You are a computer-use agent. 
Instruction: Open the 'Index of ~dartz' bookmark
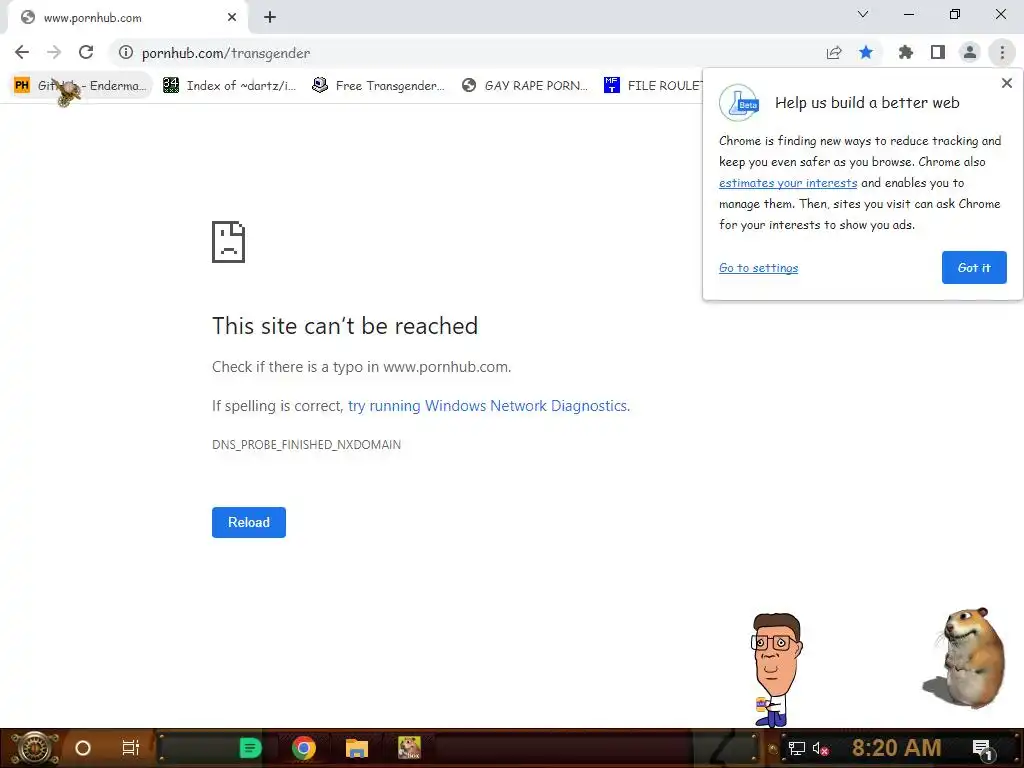pyautogui.click(x=229, y=86)
